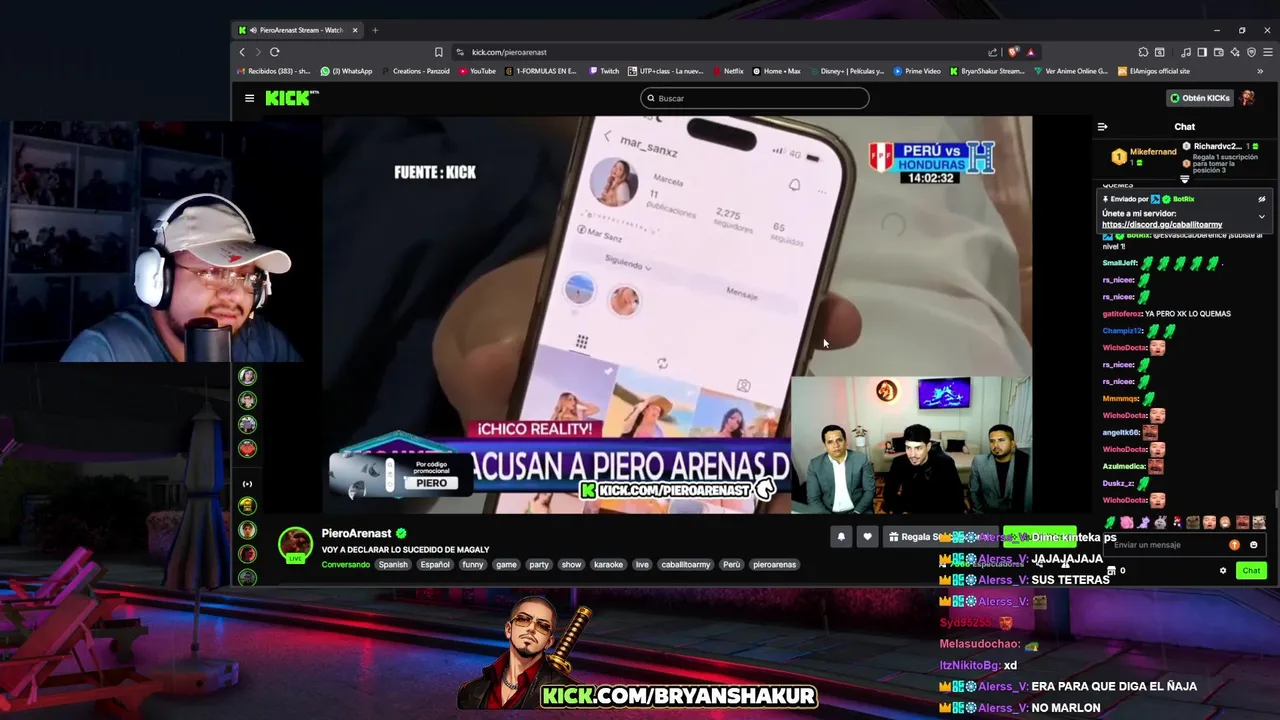Click the bookmark icon in the address bar
1280x720 pixels.
tap(438, 52)
